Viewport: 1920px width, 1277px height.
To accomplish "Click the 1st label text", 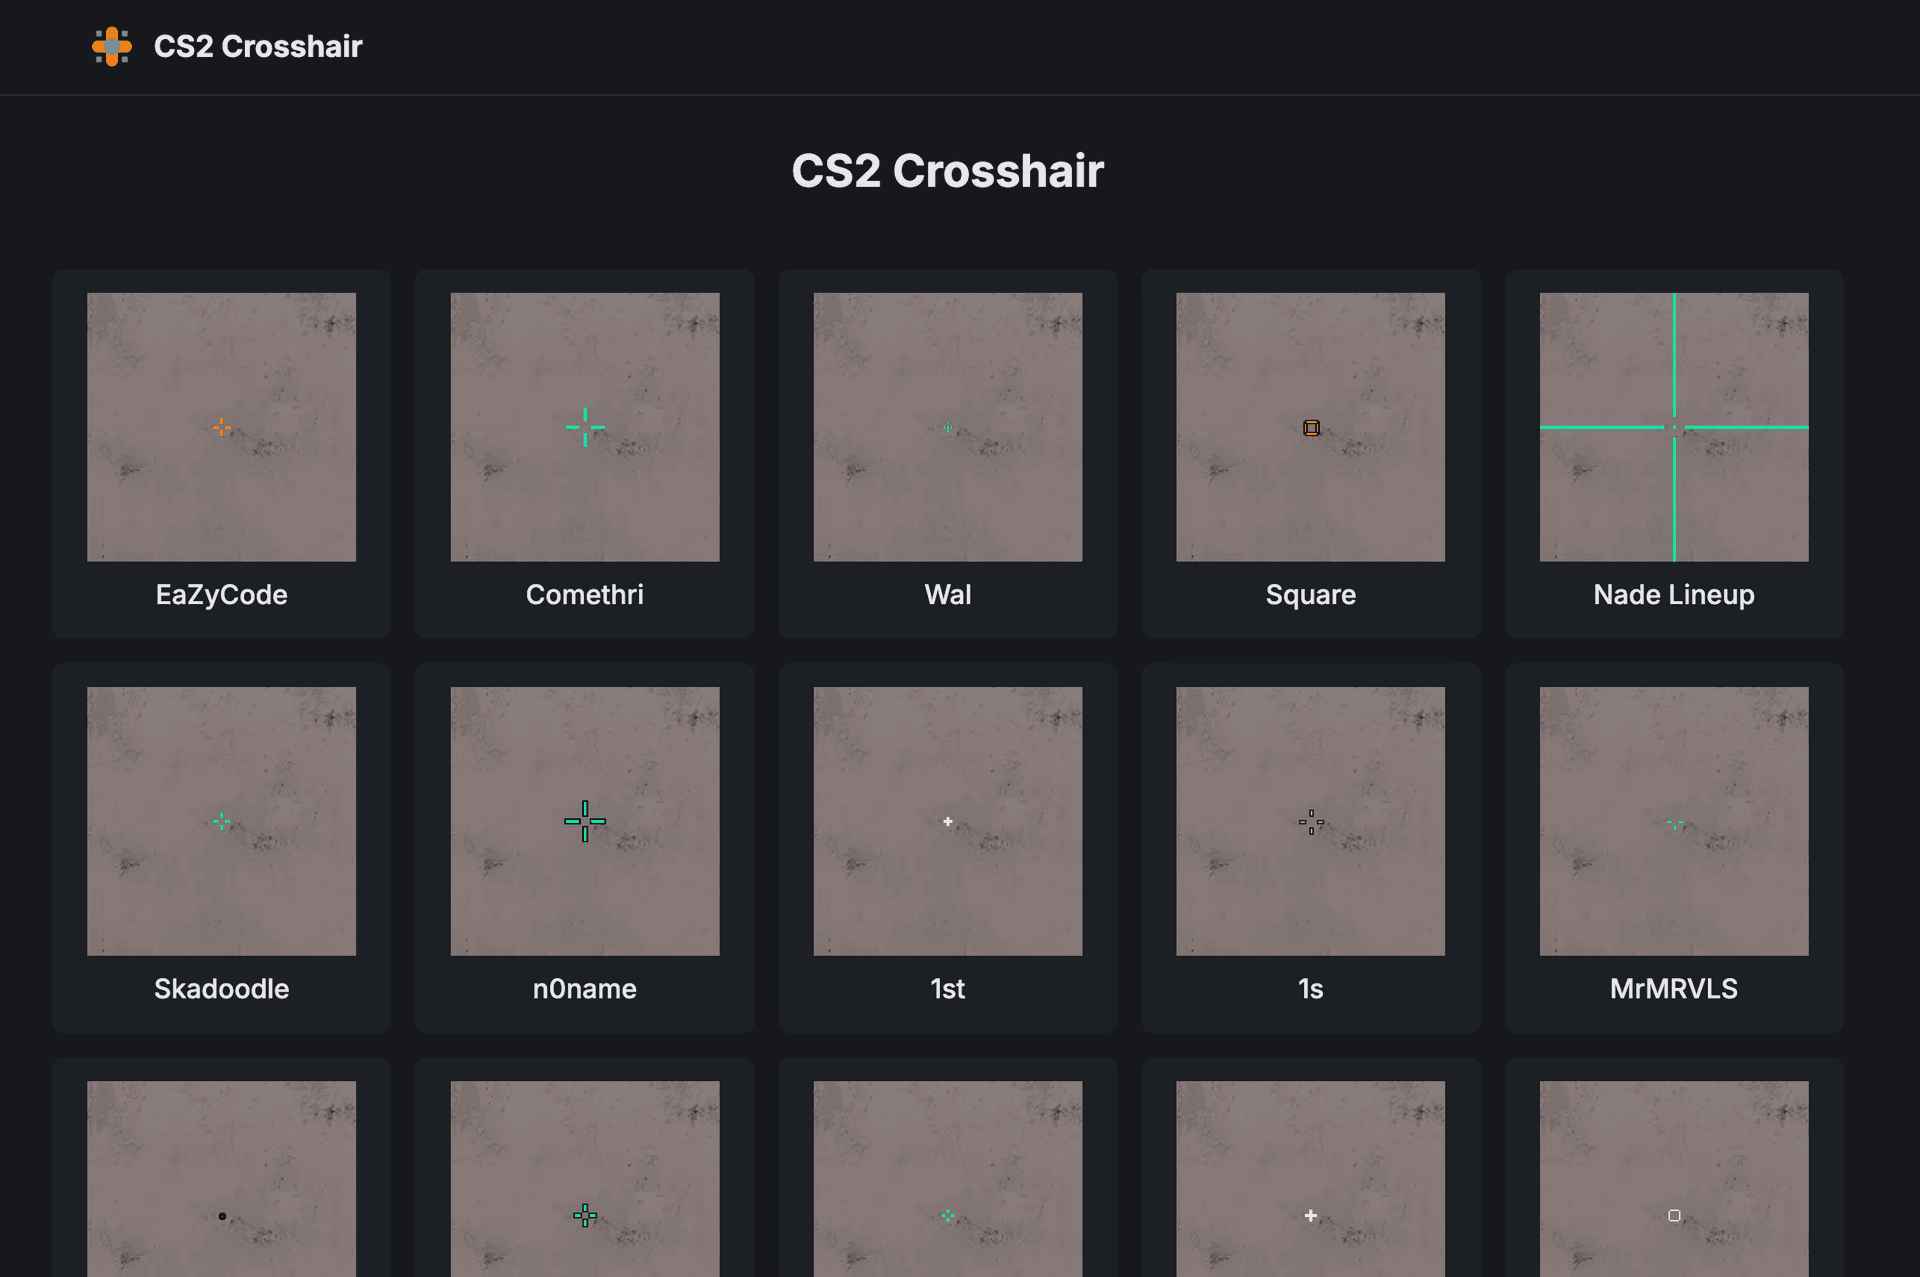I will click(x=948, y=989).
